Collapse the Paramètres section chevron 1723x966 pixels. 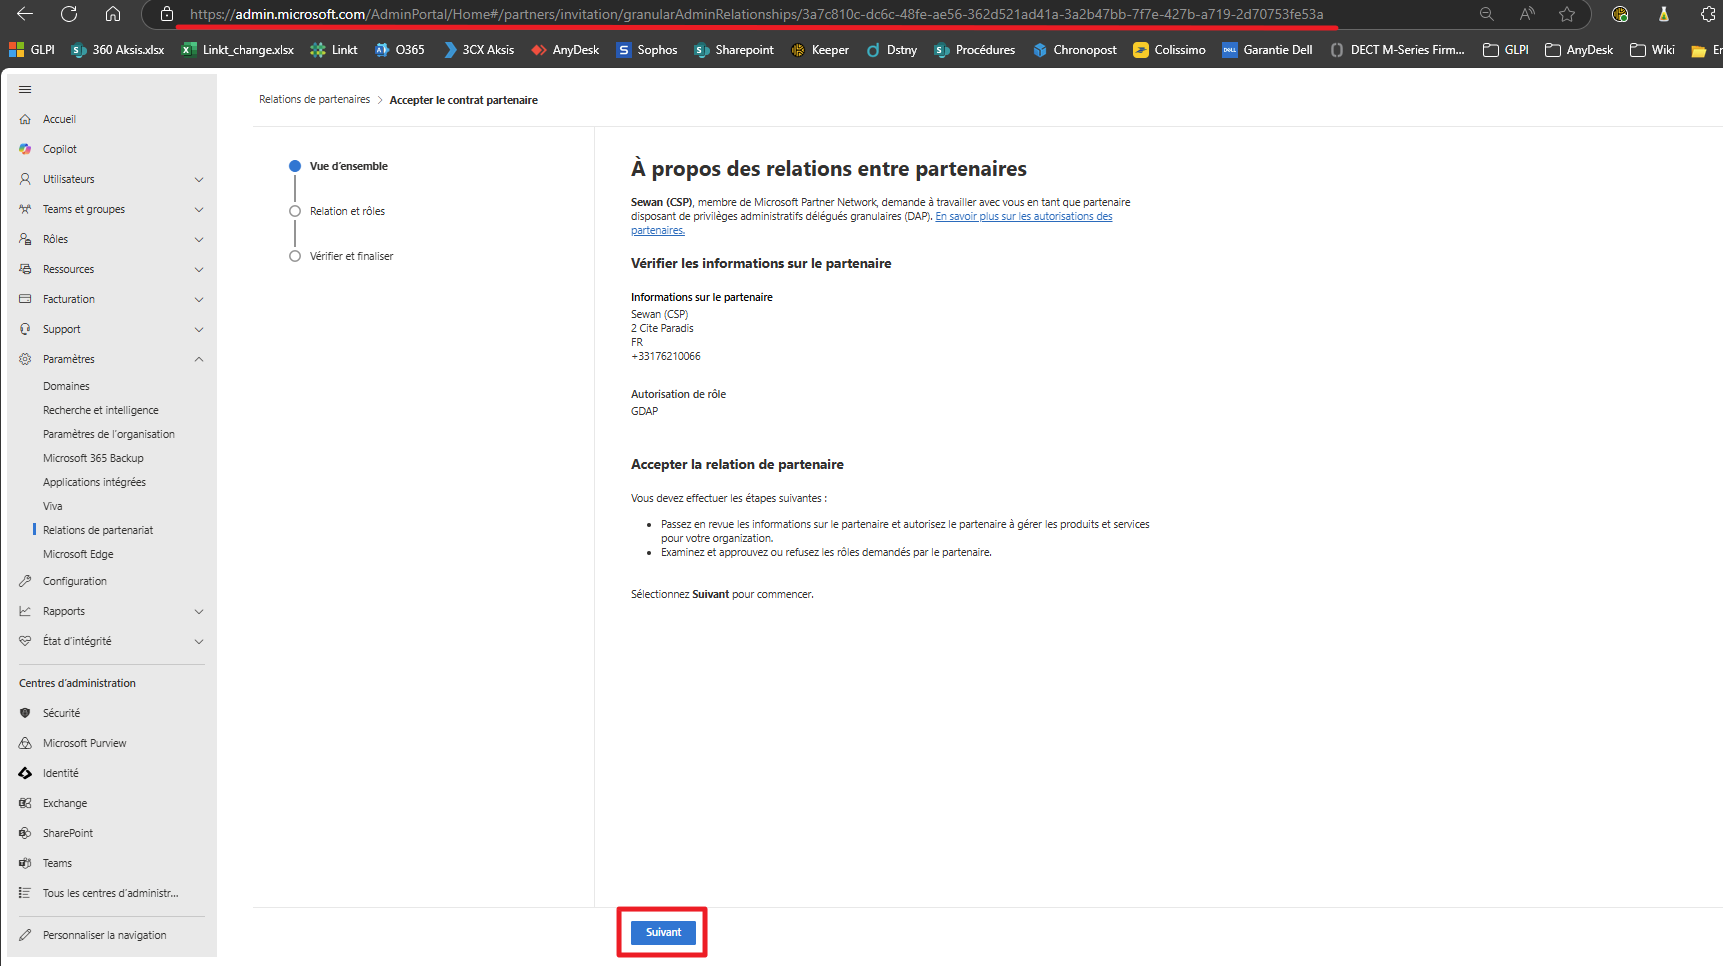(x=199, y=359)
